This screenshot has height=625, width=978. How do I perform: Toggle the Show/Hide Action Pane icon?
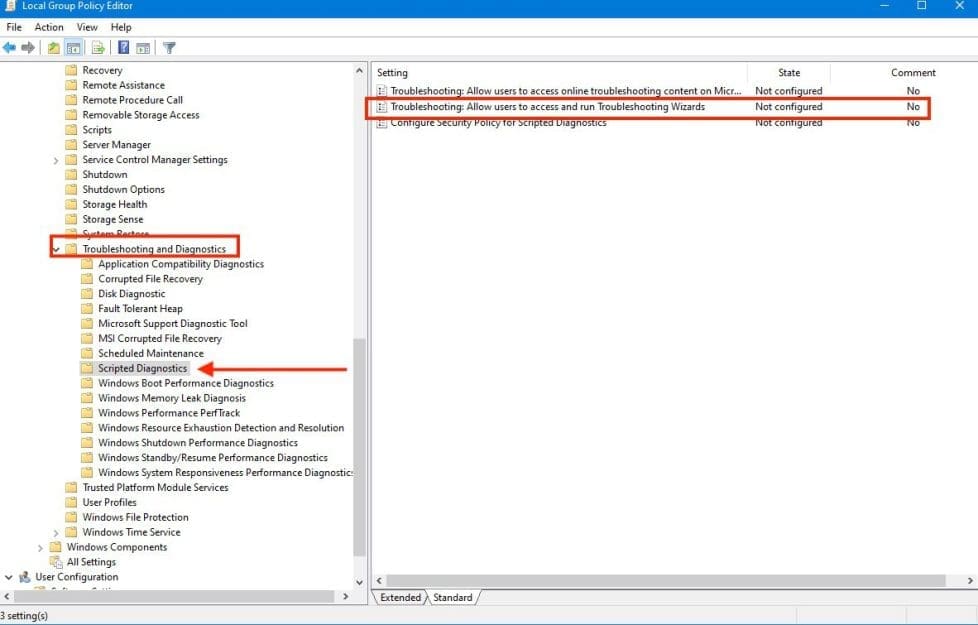coord(143,47)
